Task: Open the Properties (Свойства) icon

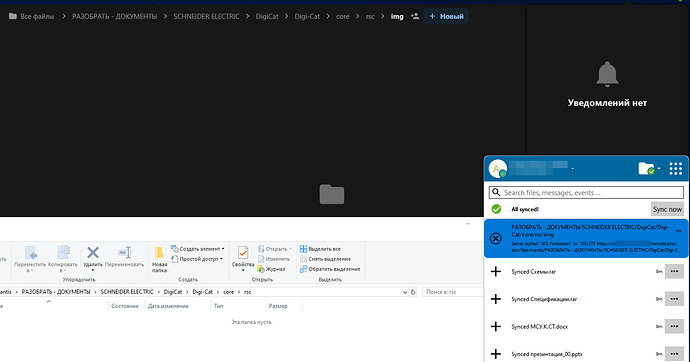Action: pyautogui.click(x=243, y=253)
